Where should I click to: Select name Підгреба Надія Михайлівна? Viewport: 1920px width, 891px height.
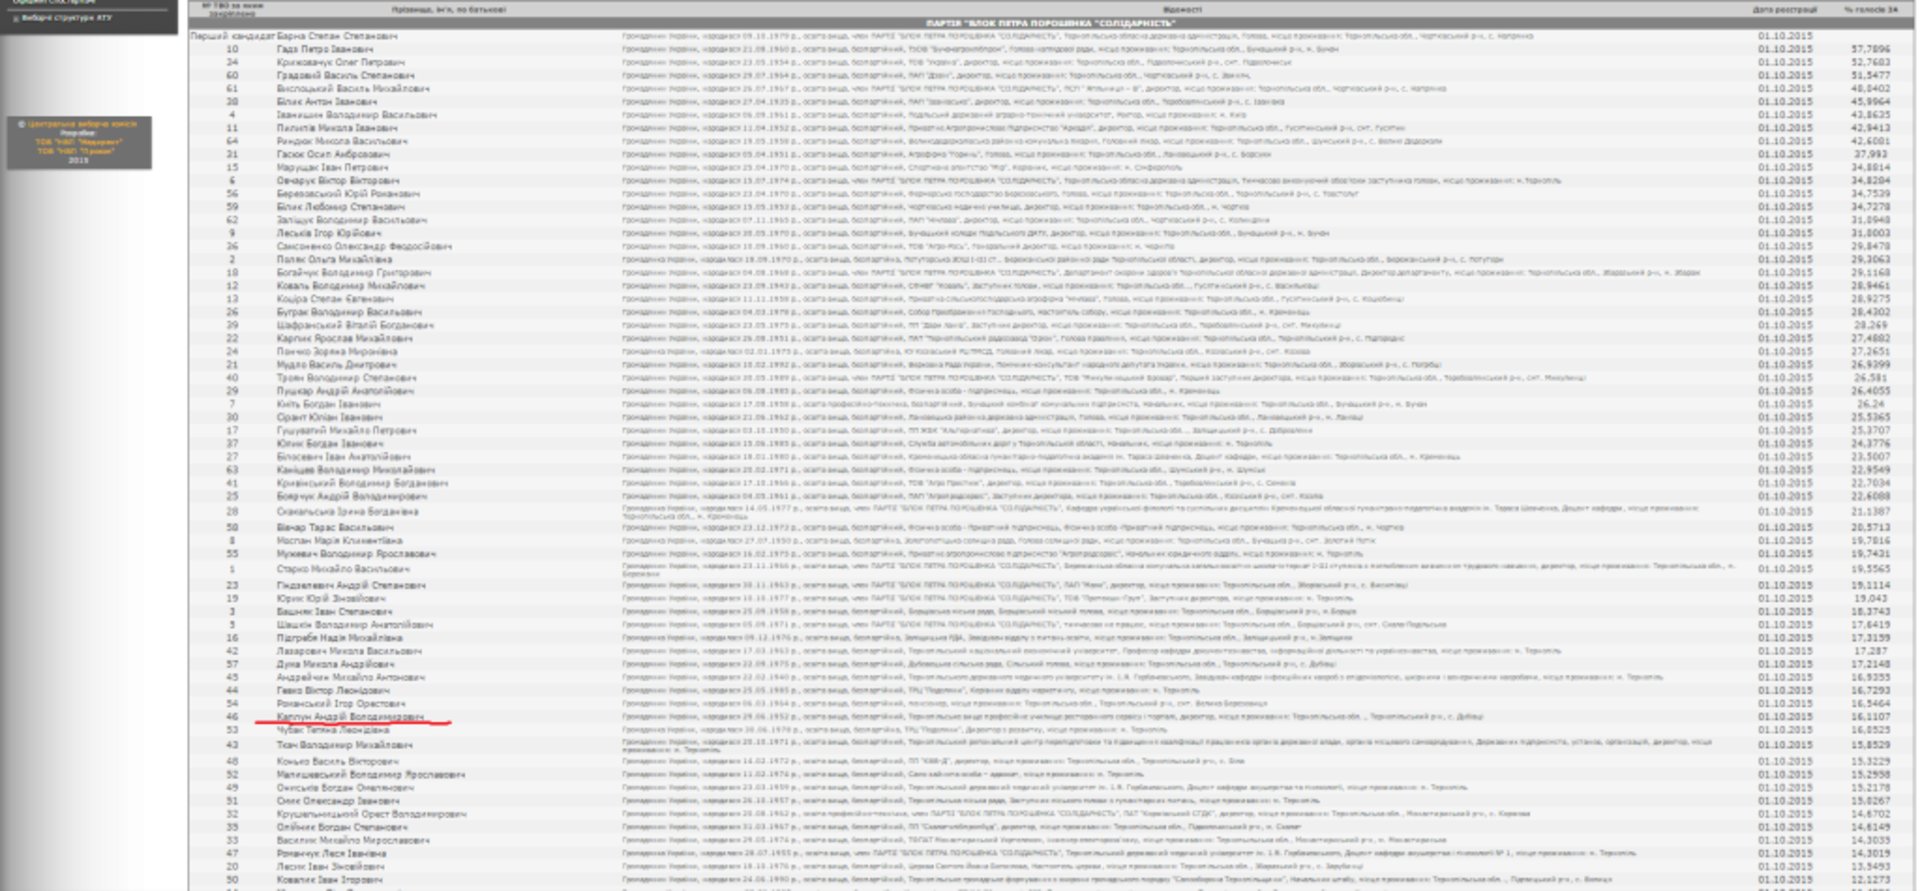point(340,637)
